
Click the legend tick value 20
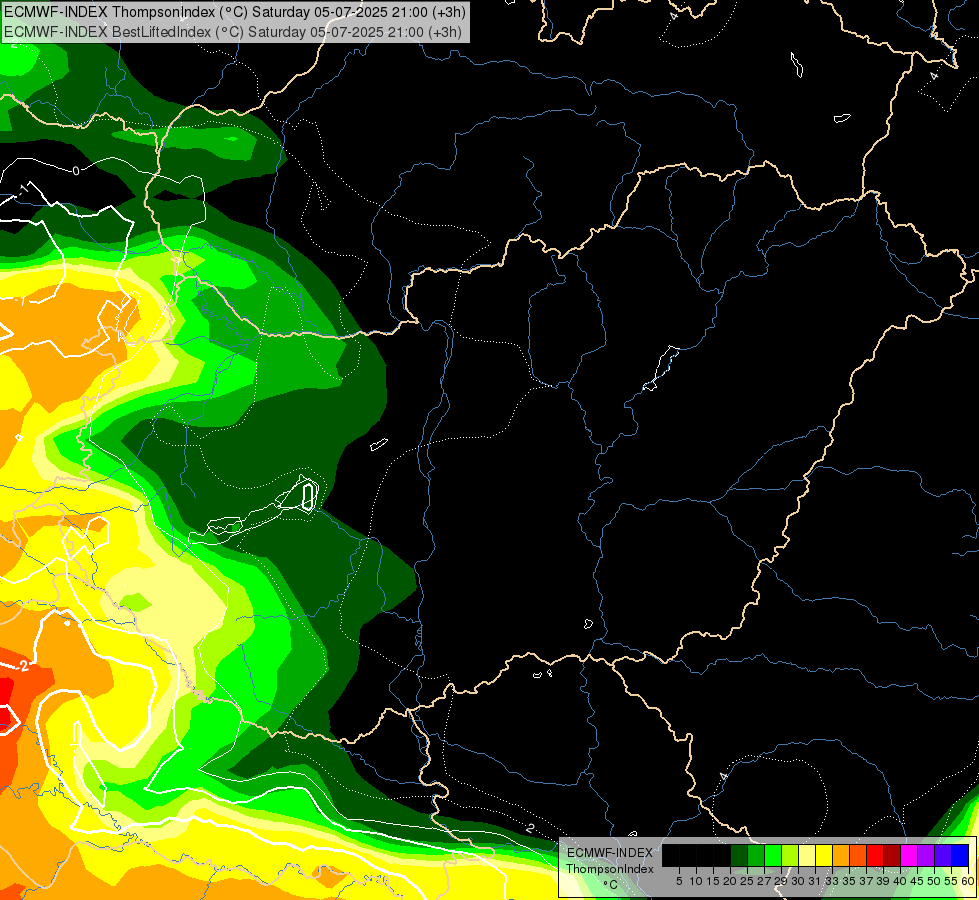pyautogui.click(x=730, y=881)
